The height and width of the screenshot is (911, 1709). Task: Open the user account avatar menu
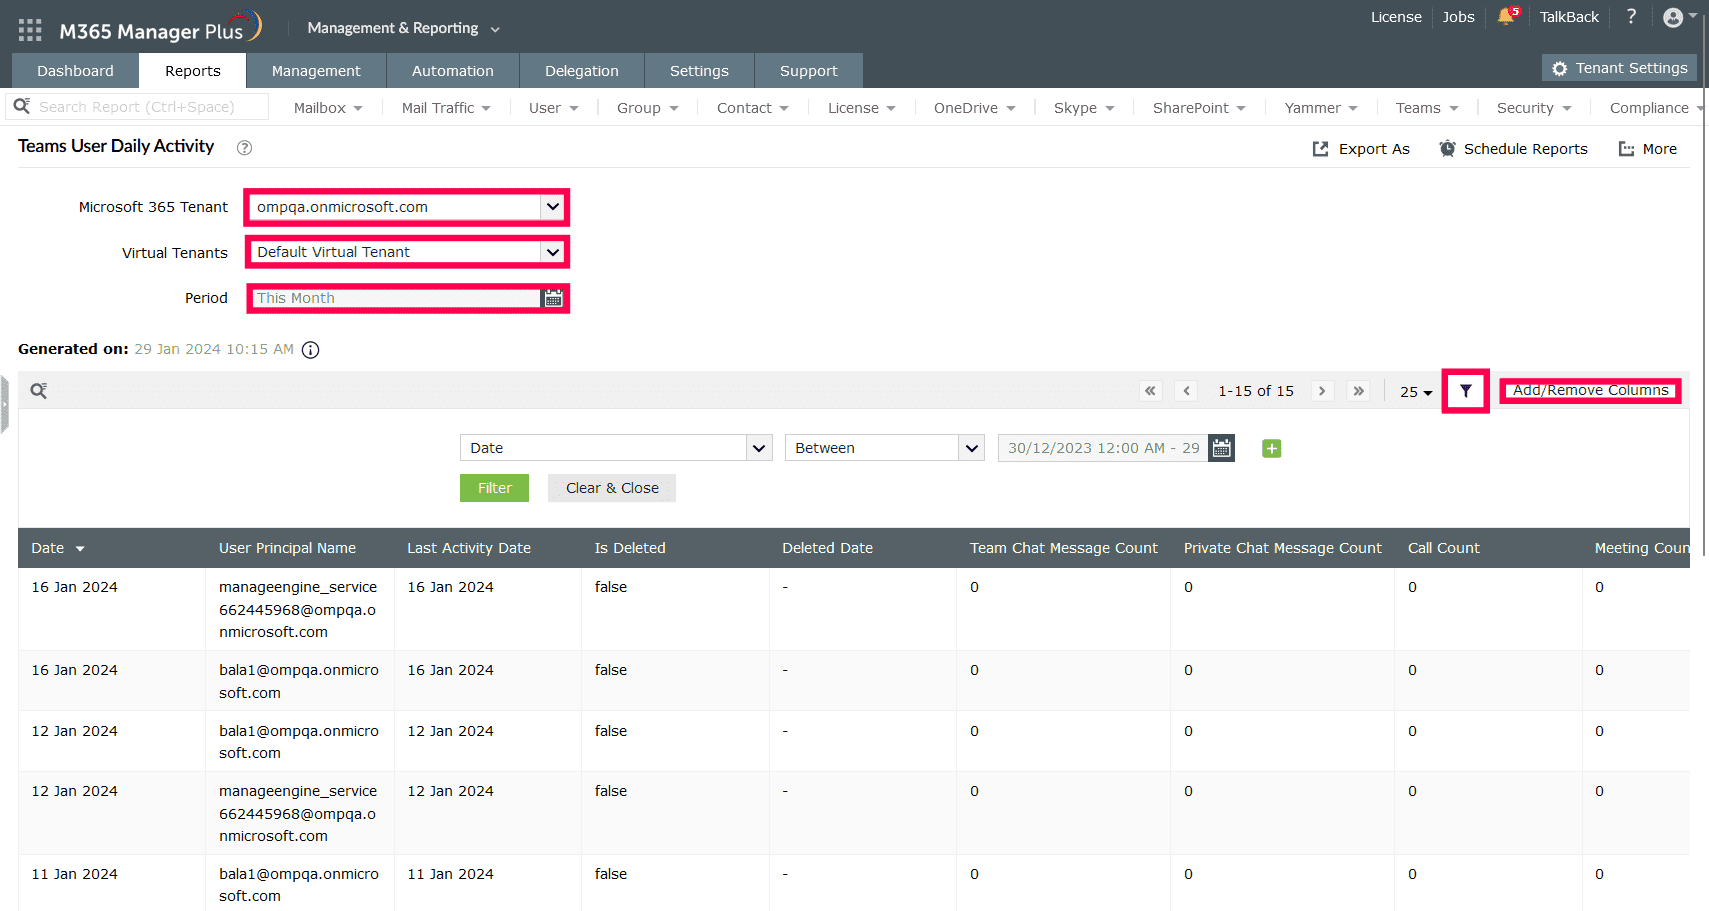pos(1679,17)
